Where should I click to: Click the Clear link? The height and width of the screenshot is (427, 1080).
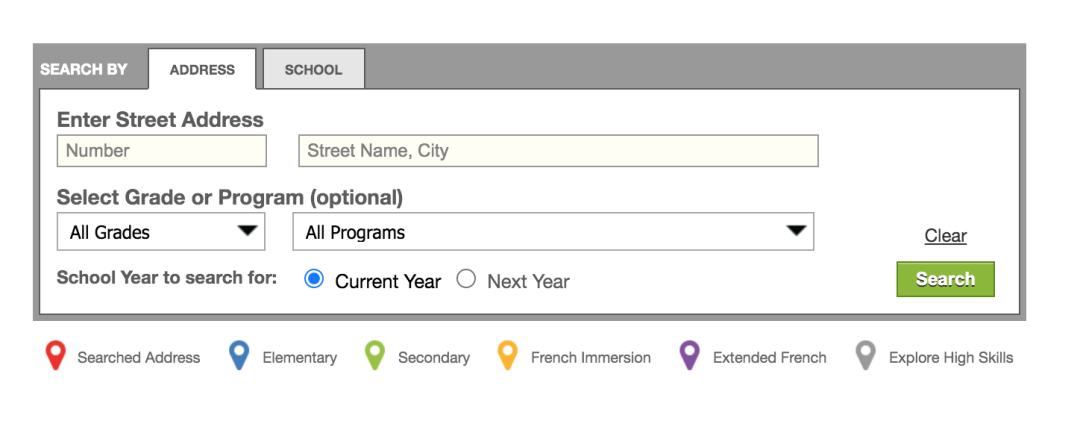(x=945, y=236)
